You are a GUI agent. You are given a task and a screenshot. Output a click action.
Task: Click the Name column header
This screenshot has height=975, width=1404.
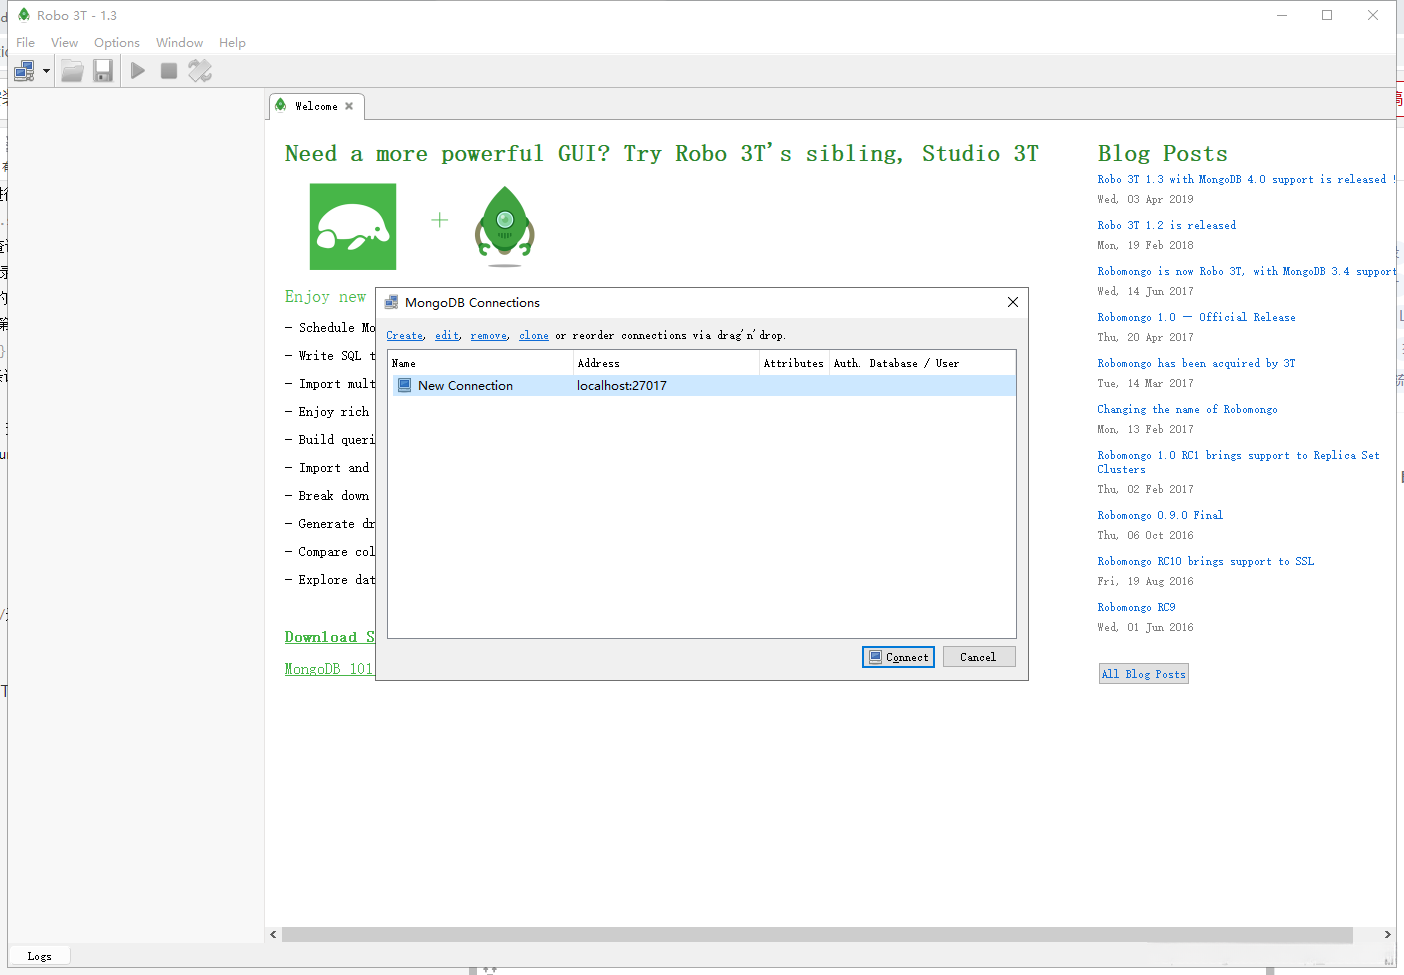(x=481, y=364)
